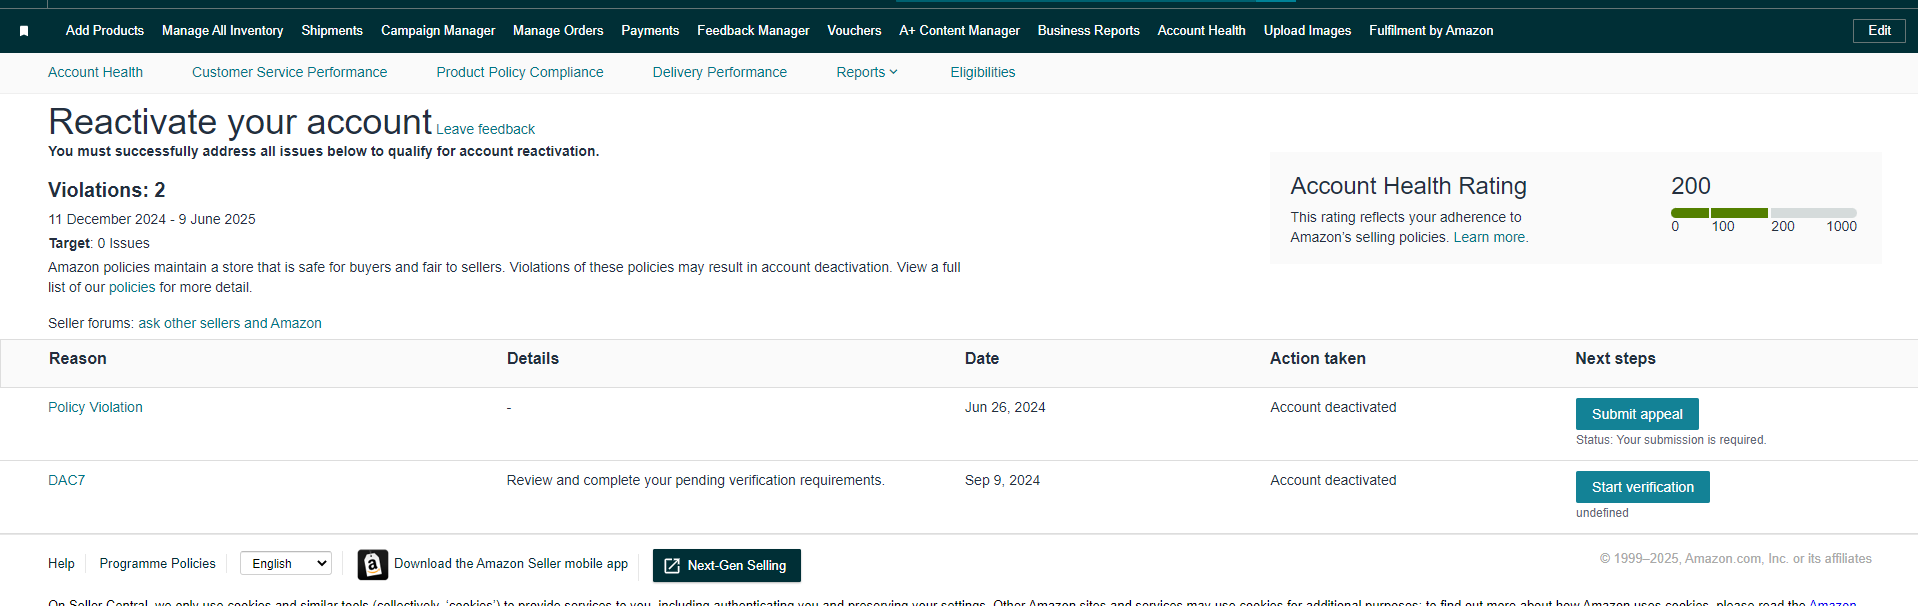Click the Leave feedback link
This screenshot has height=606, width=1918.
coord(485,129)
